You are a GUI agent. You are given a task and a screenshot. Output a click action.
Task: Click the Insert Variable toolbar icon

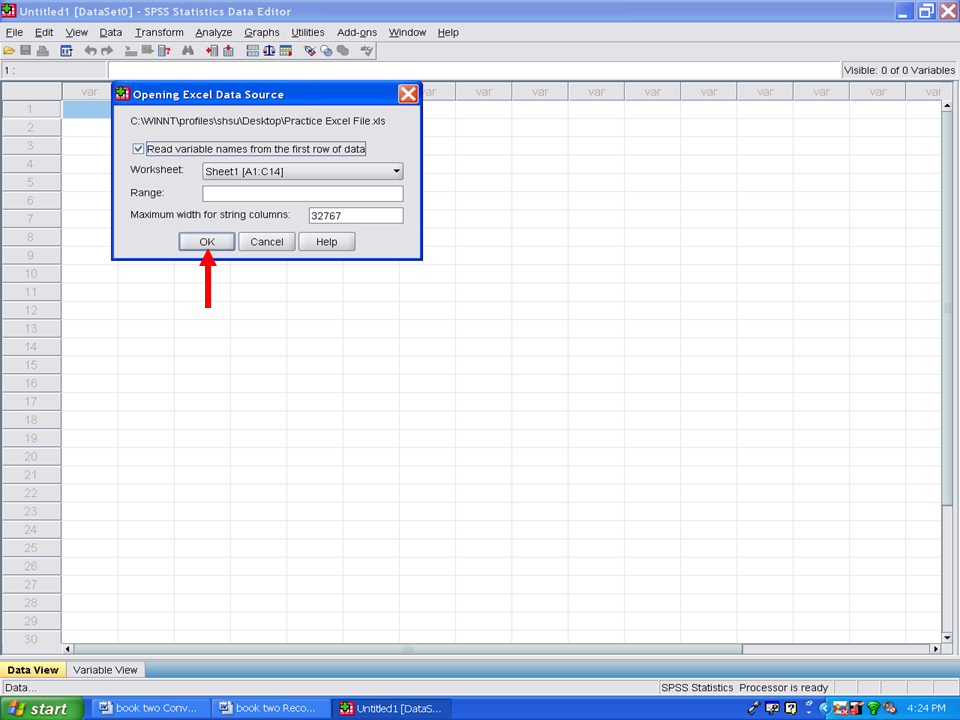click(x=228, y=50)
